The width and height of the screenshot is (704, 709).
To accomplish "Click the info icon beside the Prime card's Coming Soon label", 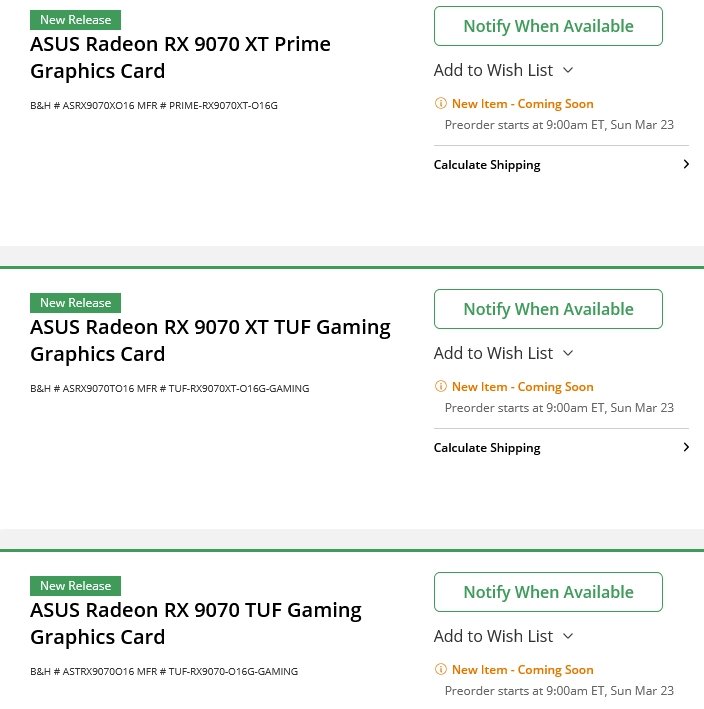I will click(x=440, y=104).
